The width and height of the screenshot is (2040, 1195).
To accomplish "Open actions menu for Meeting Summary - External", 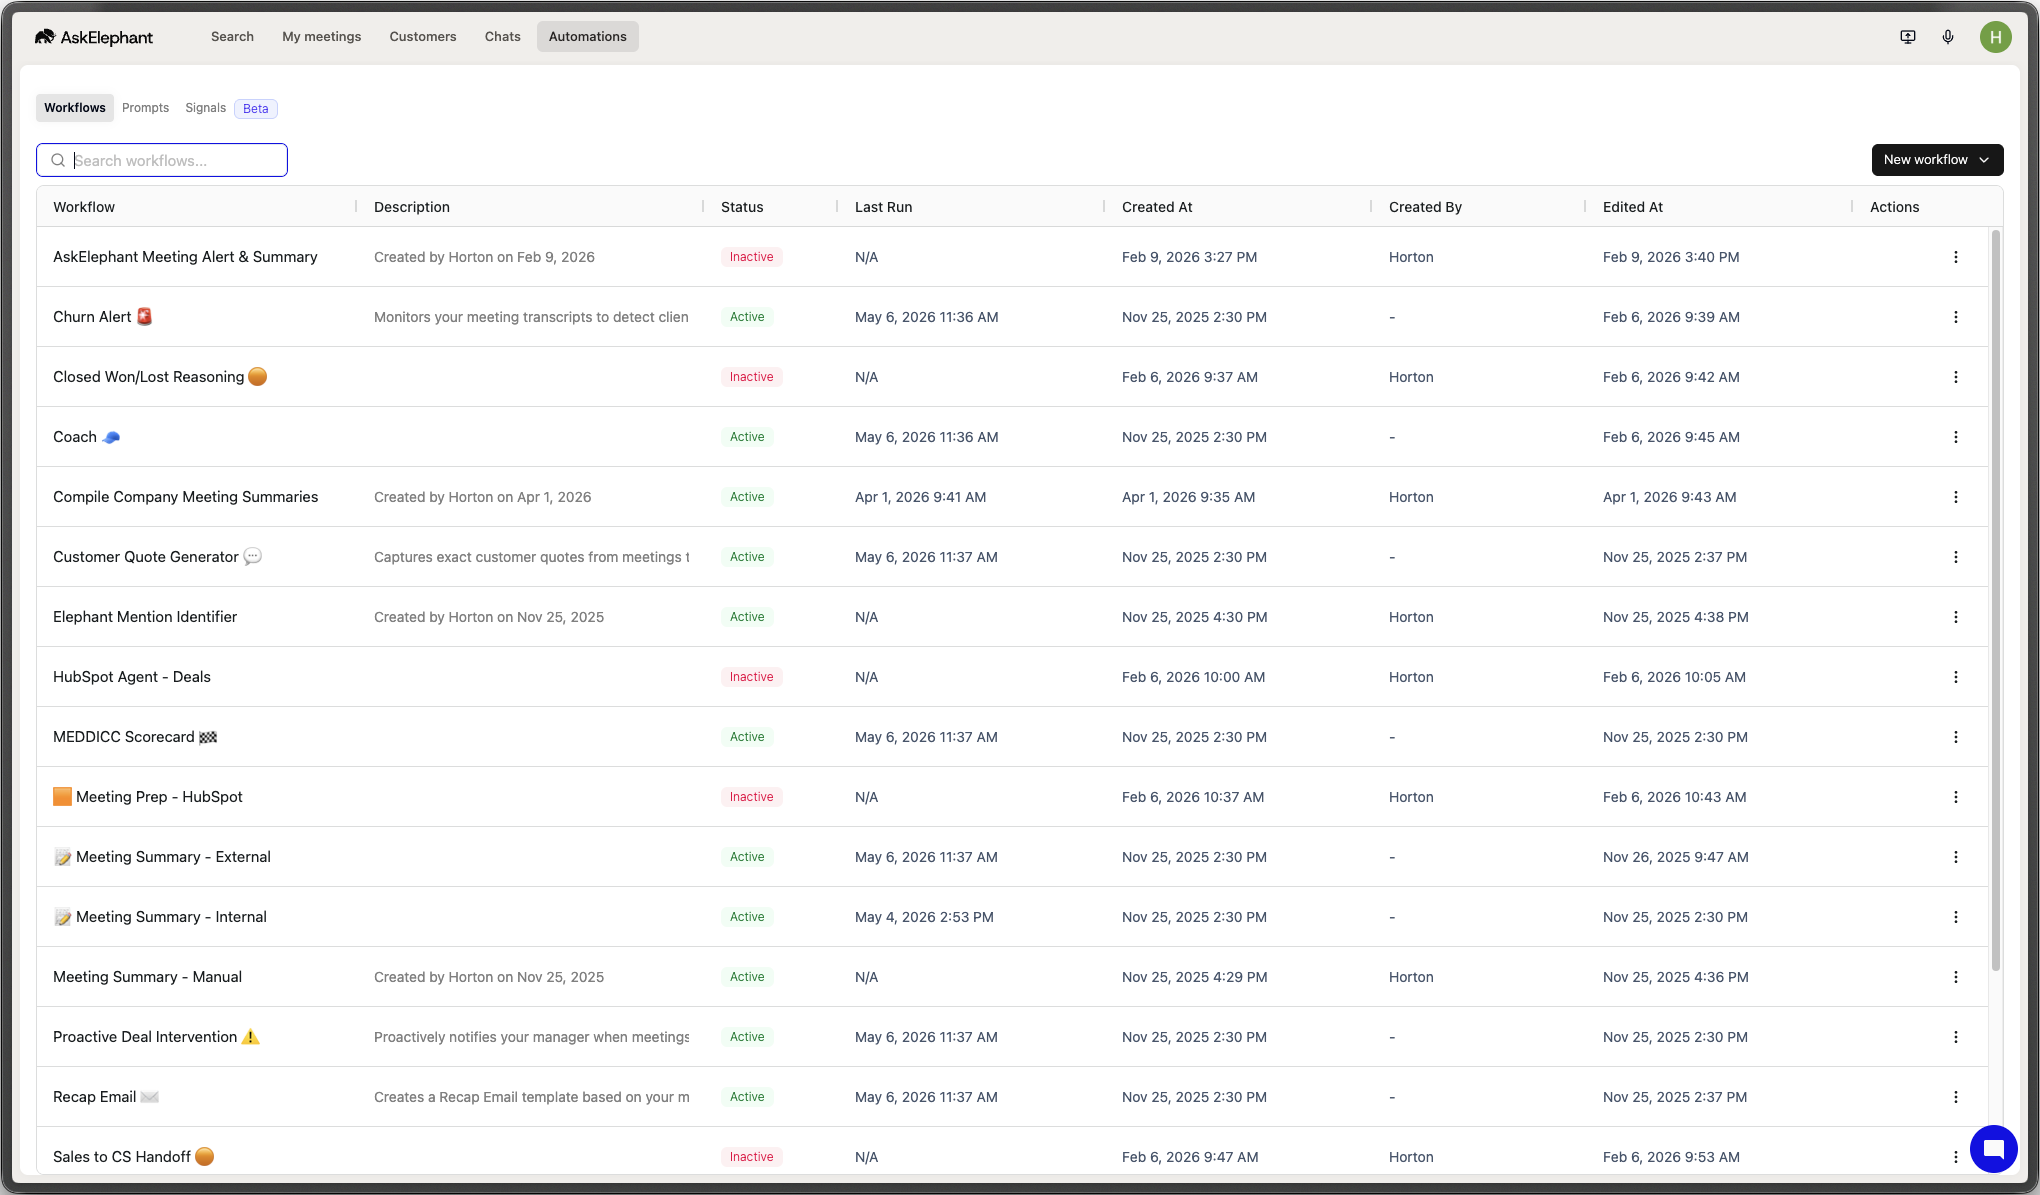I will (1956, 857).
